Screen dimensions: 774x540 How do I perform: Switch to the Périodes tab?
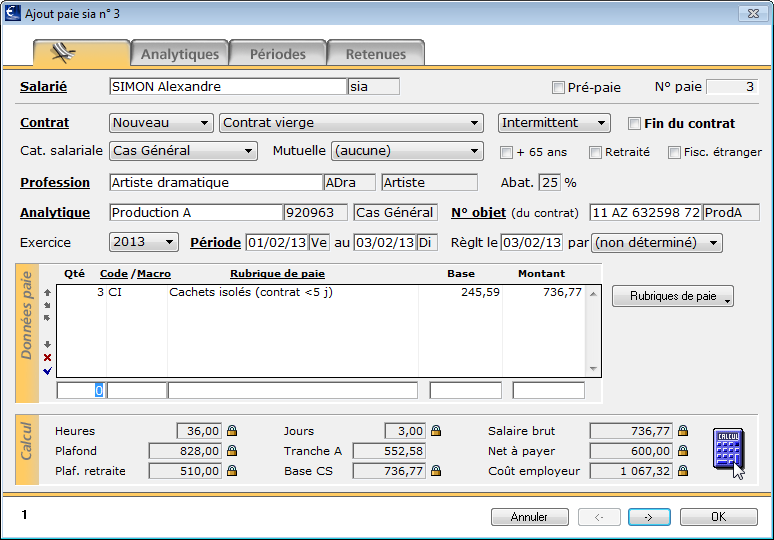[x=277, y=53]
